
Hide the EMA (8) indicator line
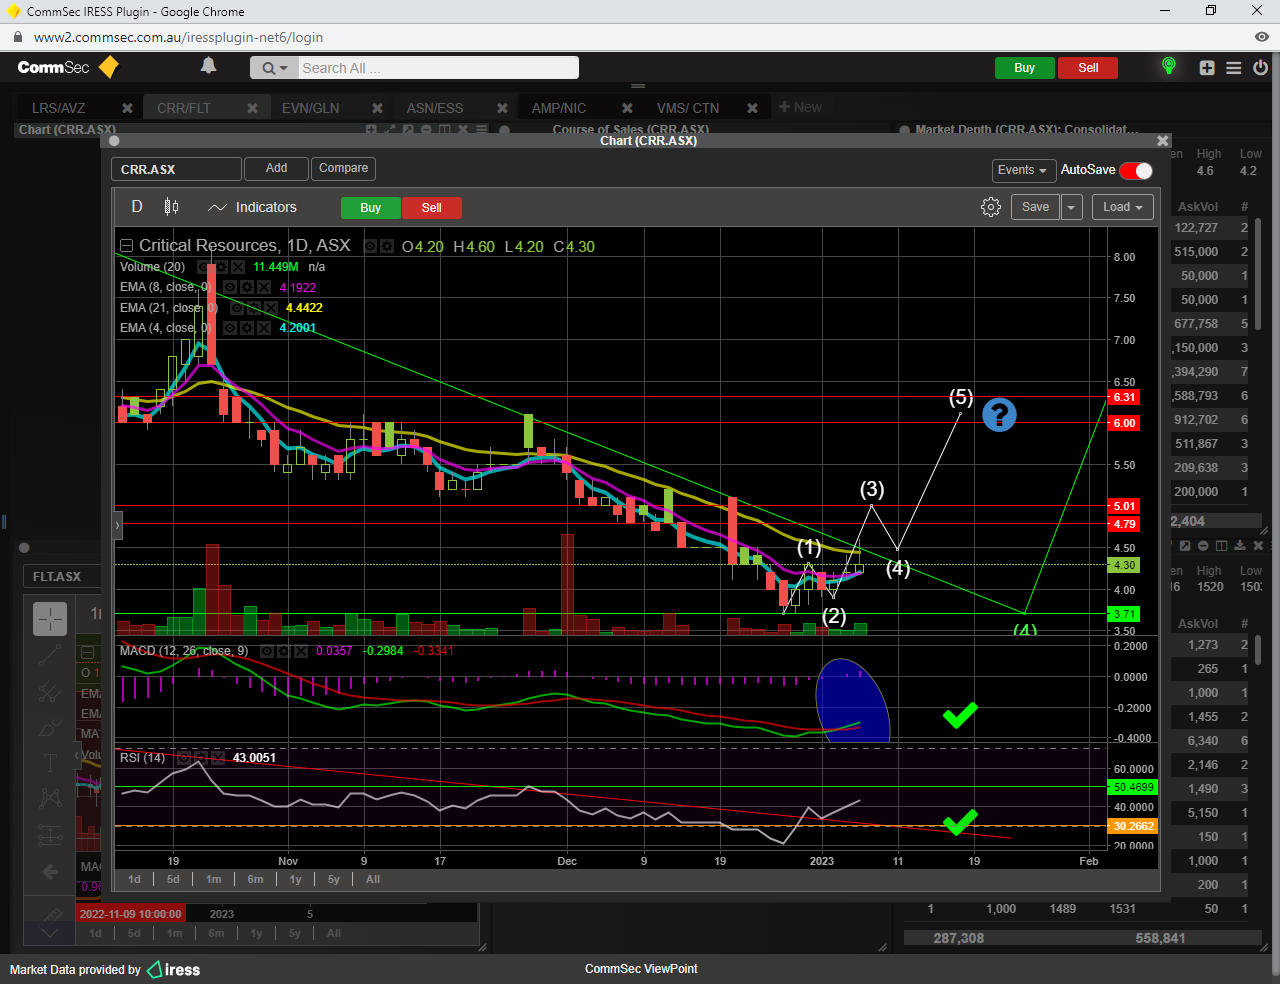coord(230,287)
